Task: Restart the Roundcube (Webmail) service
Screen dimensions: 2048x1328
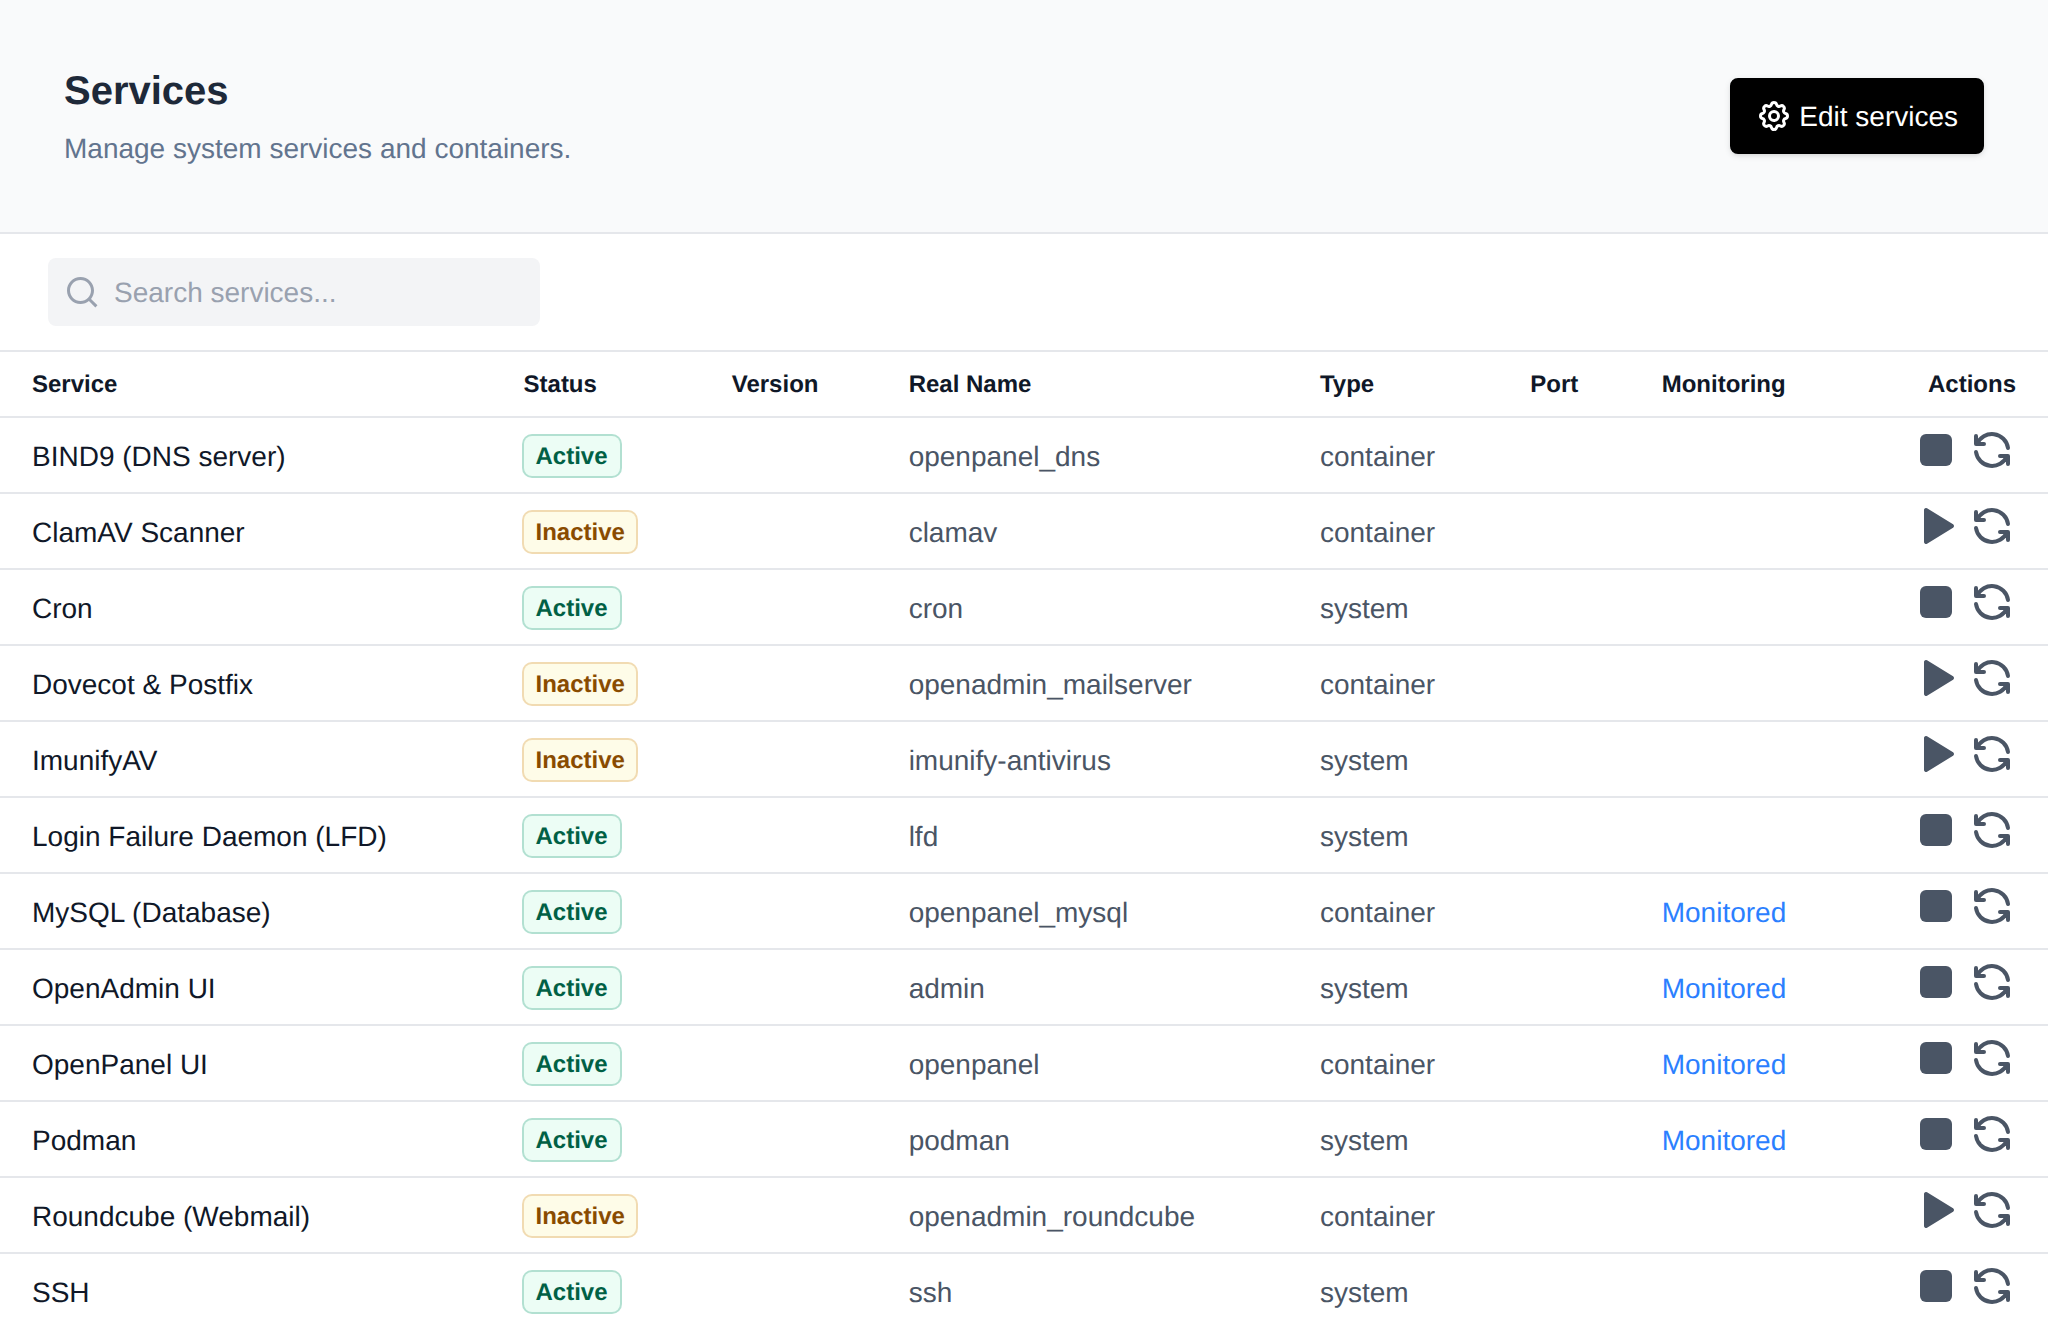Action: tap(1992, 1211)
